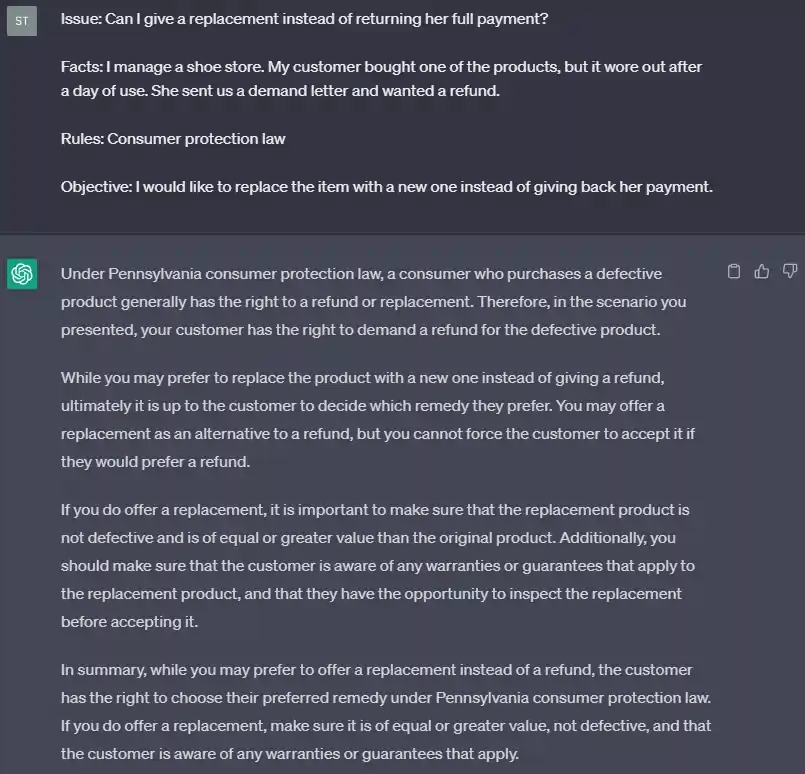Click the line beginning 'has the right to choose their preferred remedy'
Viewport: 805px width, 774px height.
(386, 698)
